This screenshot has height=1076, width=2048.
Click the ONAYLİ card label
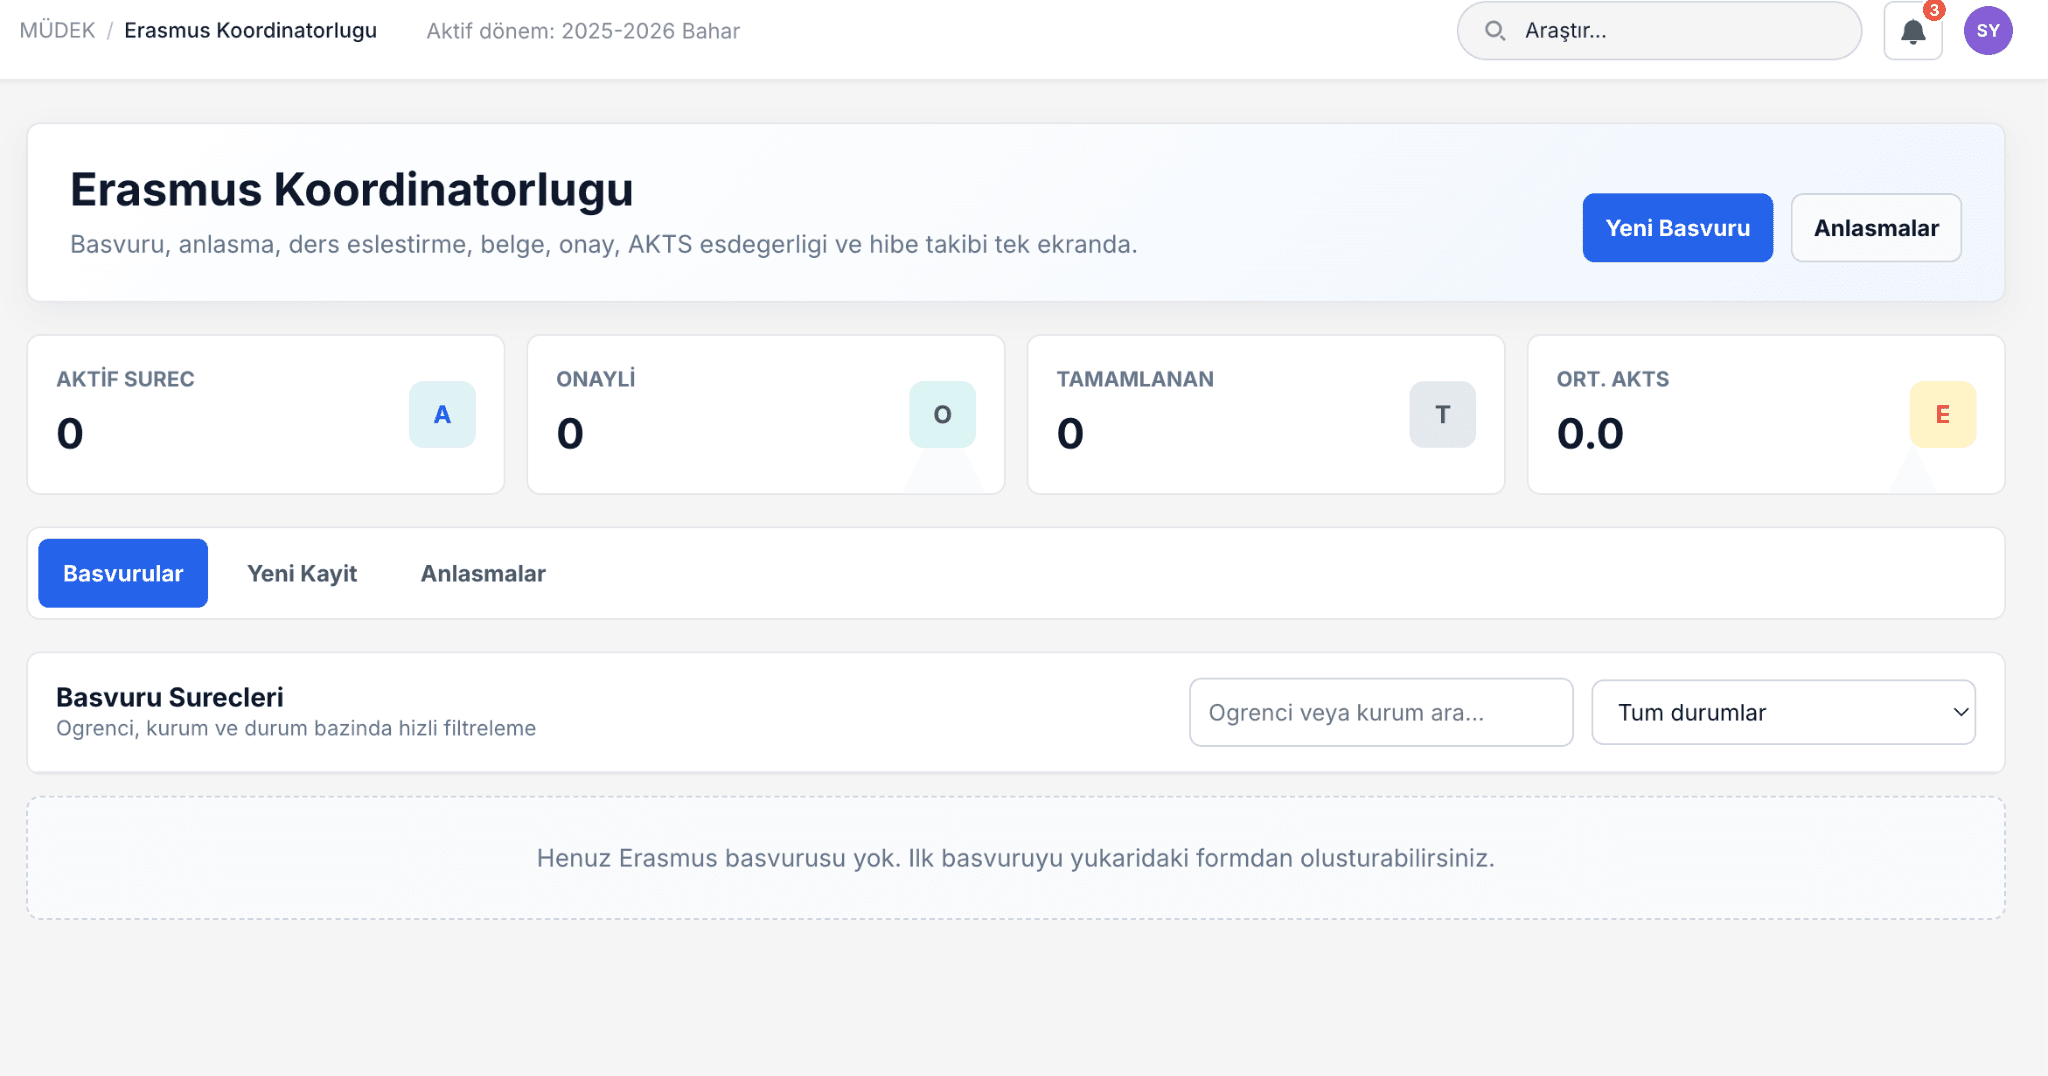click(x=596, y=379)
